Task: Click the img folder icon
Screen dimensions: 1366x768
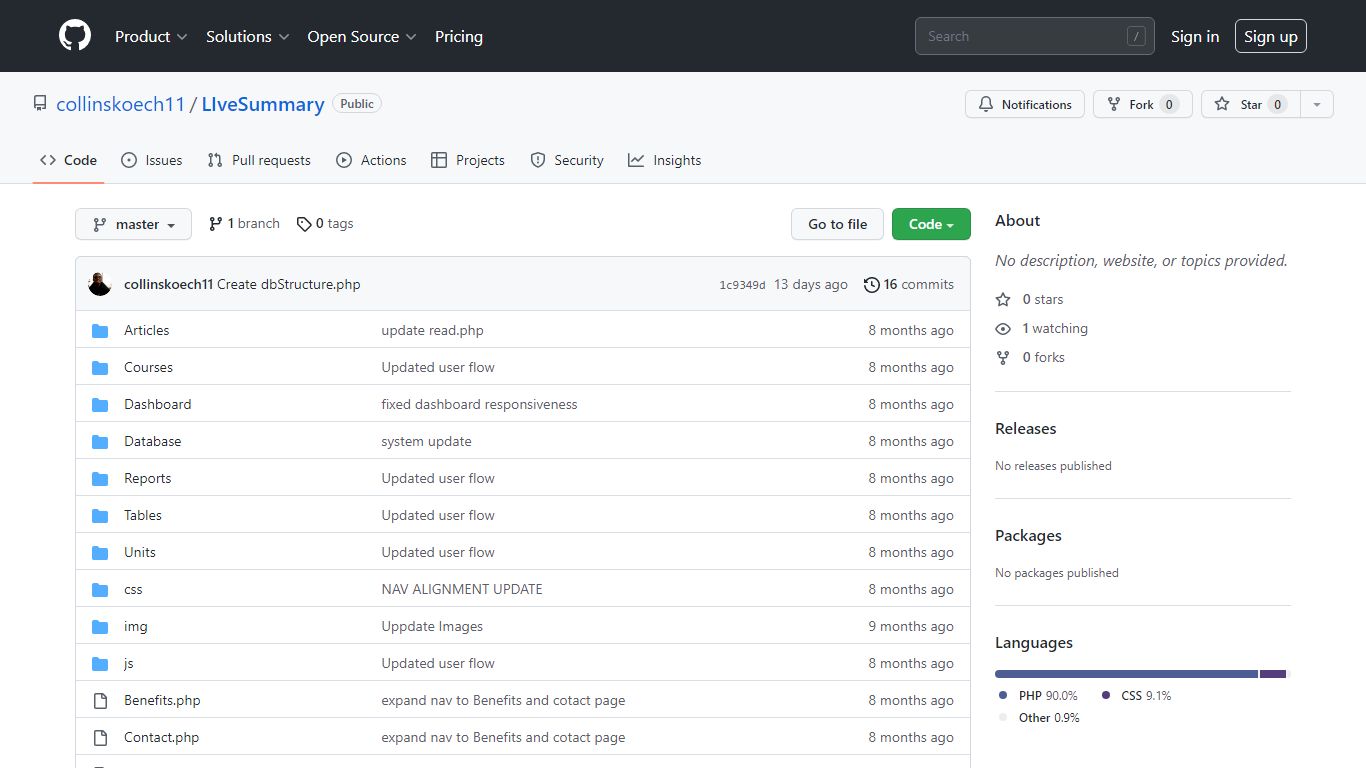Action: pyautogui.click(x=100, y=626)
